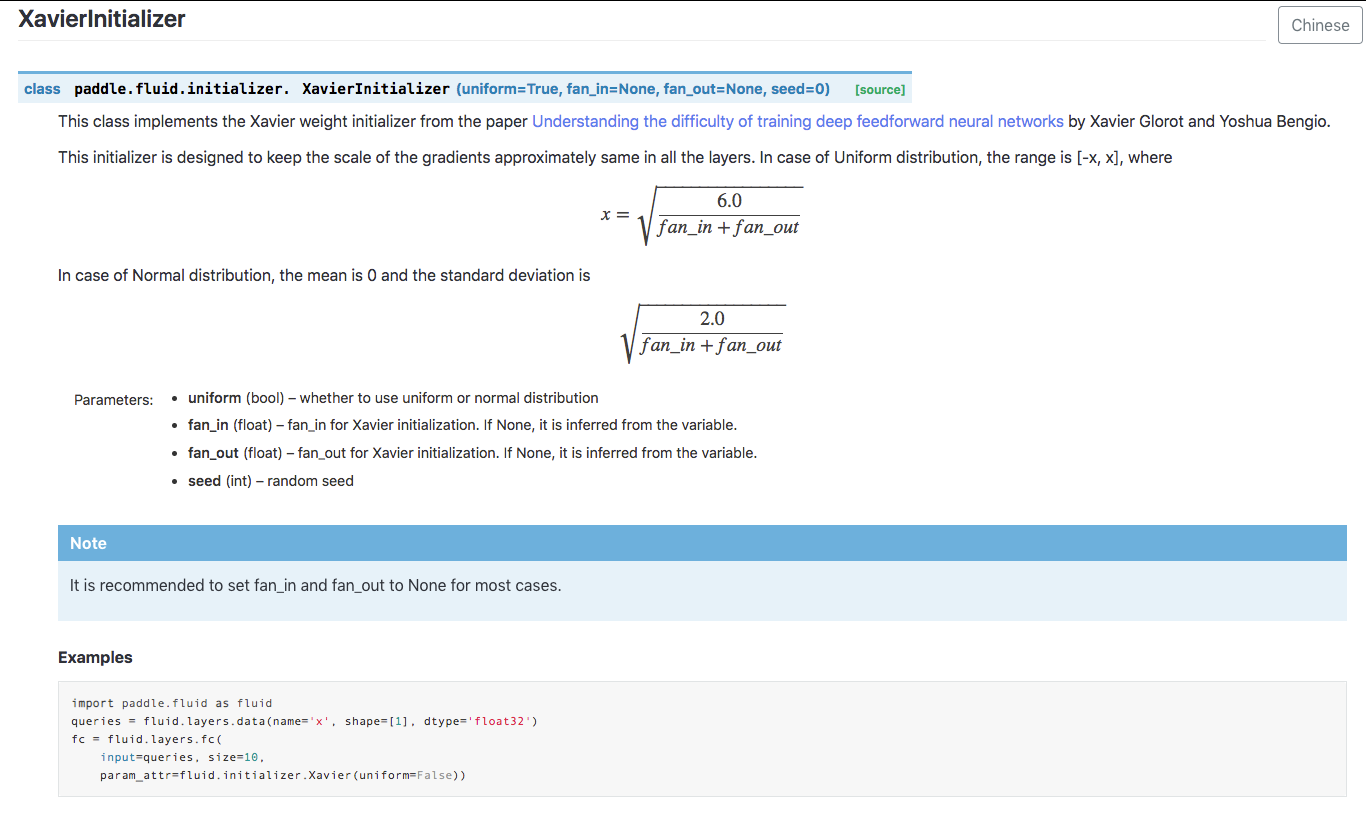This screenshot has height=813, width=1366.
Task: Click the note text recommending fan_in None
Action: [316, 585]
